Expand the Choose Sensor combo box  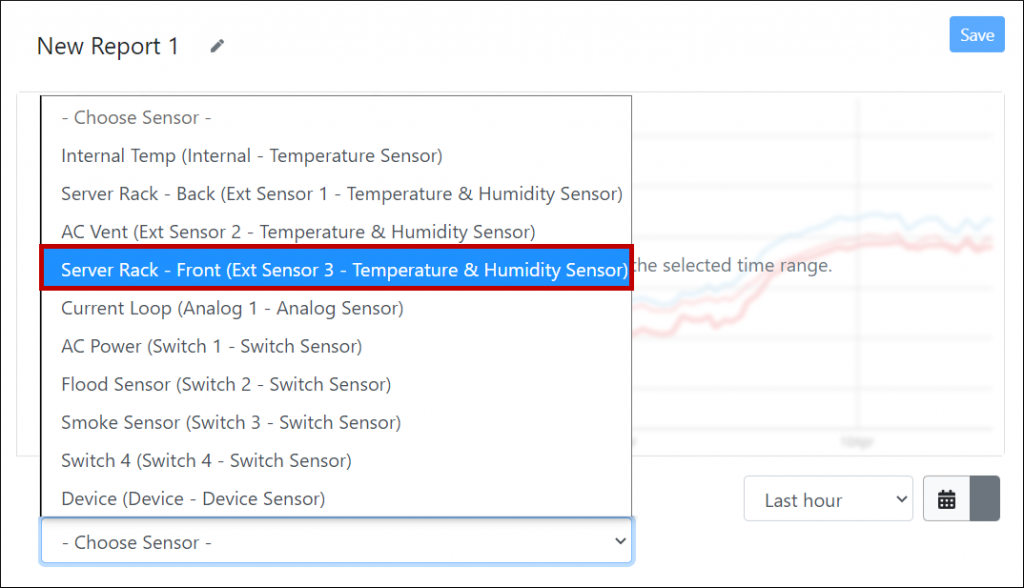point(336,541)
